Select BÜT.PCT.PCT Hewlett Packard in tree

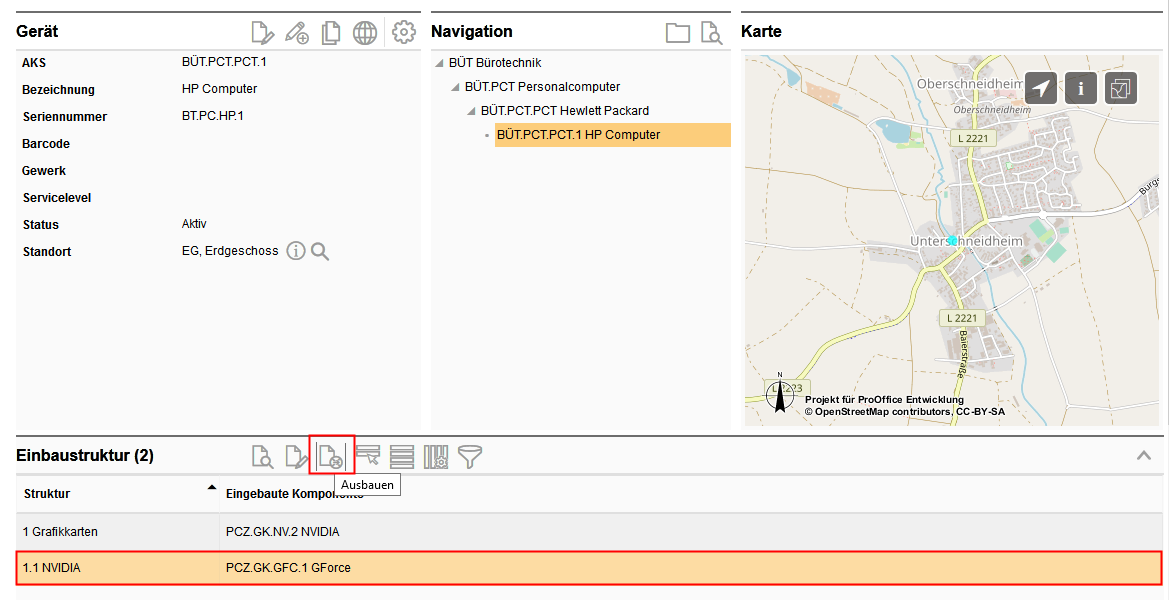tap(564, 111)
